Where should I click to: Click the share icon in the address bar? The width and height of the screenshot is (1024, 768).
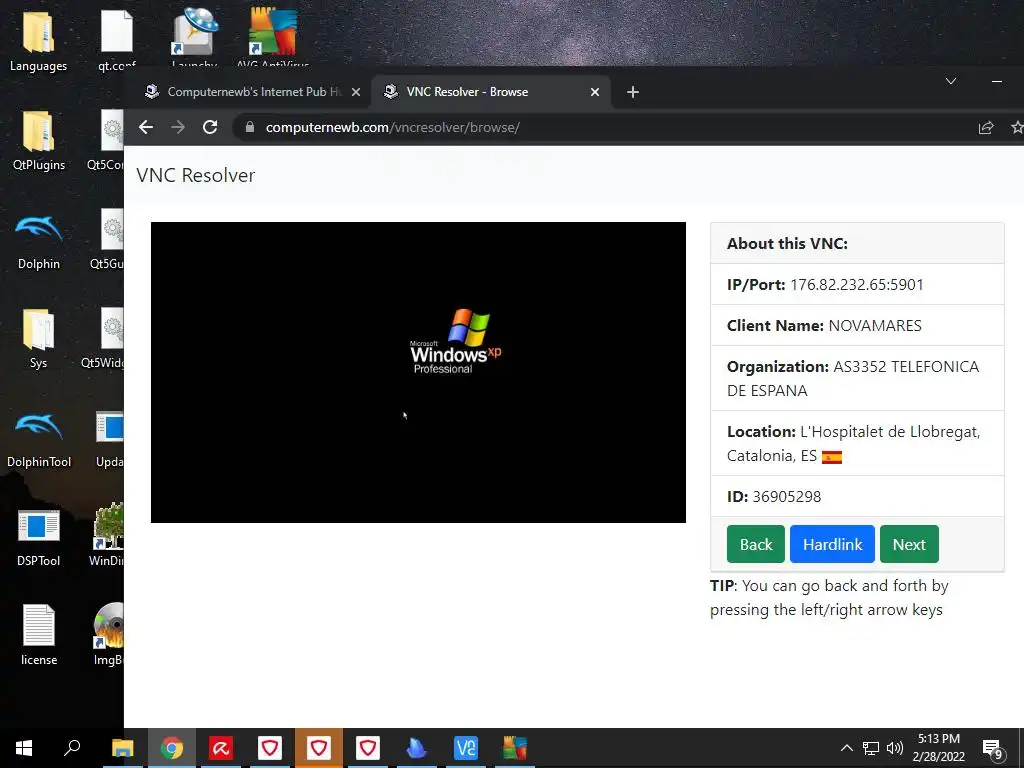coord(985,127)
